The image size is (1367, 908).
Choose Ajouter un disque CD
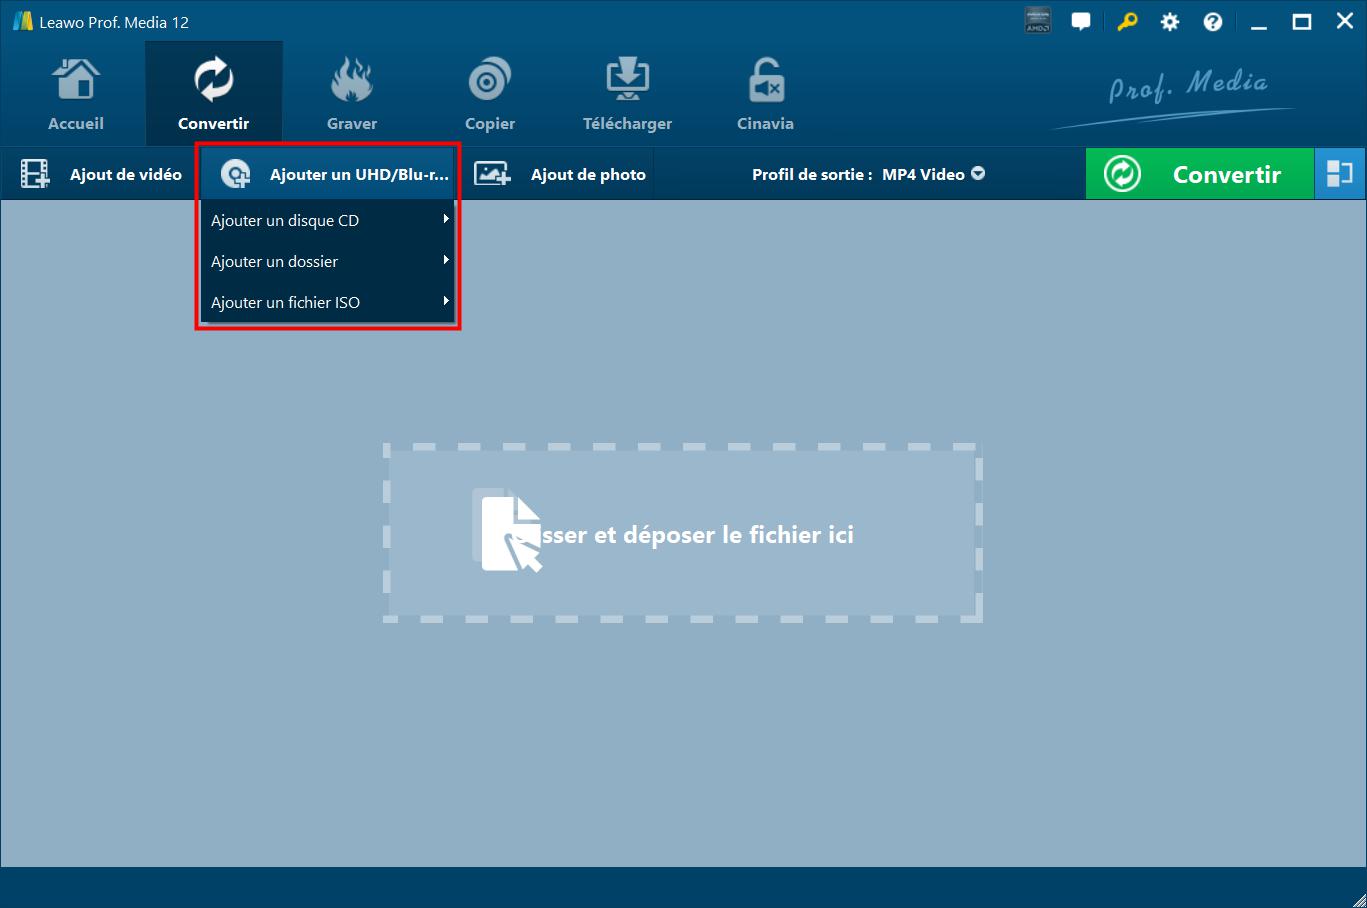pyautogui.click(x=328, y=220)
